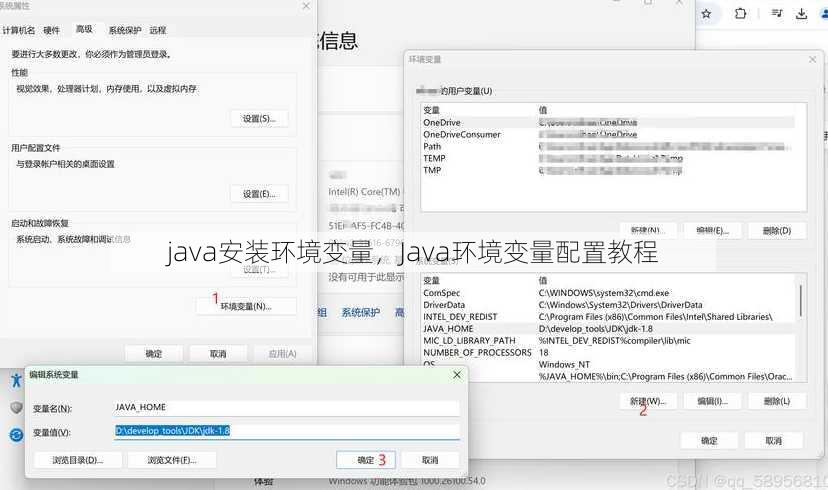
Task: Select the MIC_LD_LIBRARY_PATH variable row
Action: point(608,341)
